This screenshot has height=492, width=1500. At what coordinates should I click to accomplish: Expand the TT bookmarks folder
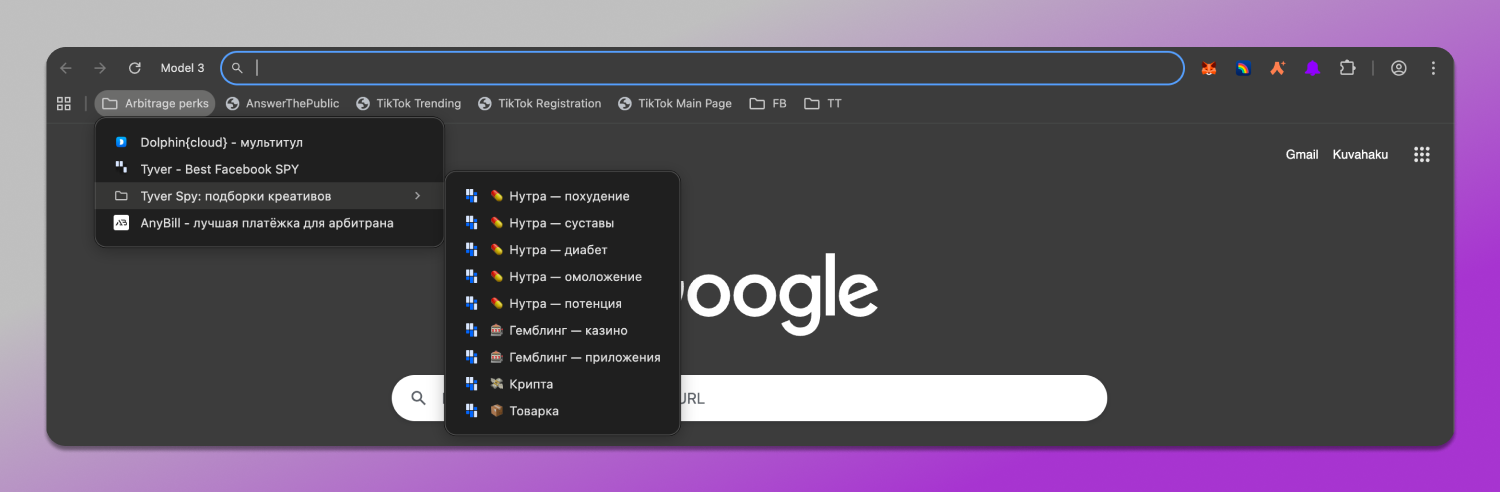click(823, 103)
